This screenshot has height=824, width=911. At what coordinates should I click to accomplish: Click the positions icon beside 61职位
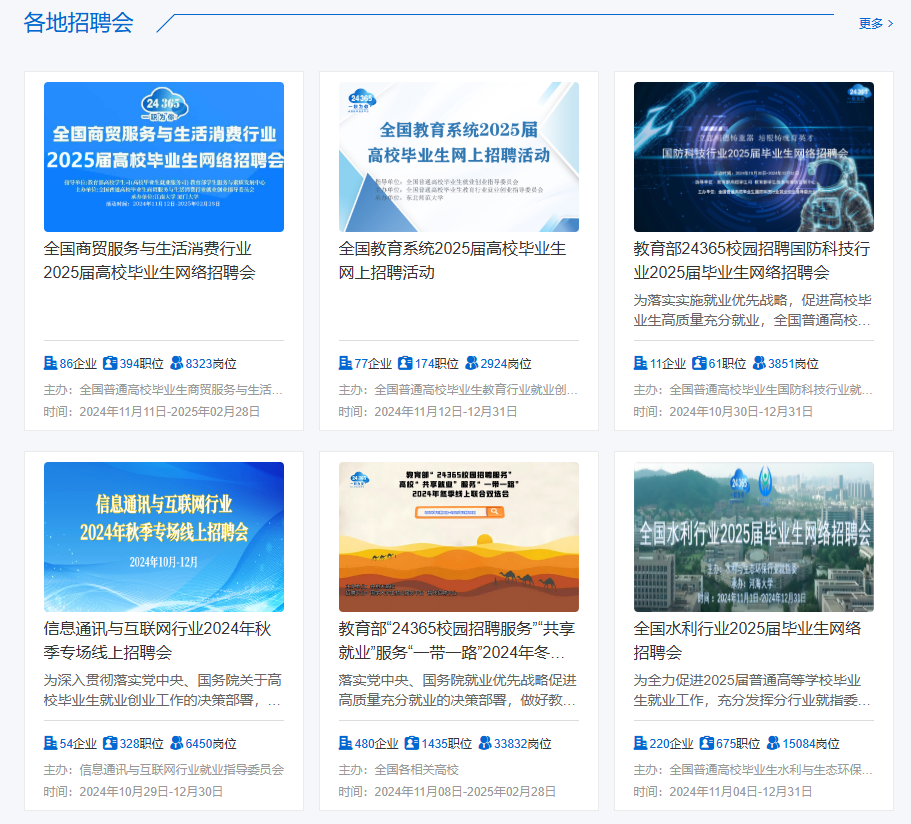700,363
